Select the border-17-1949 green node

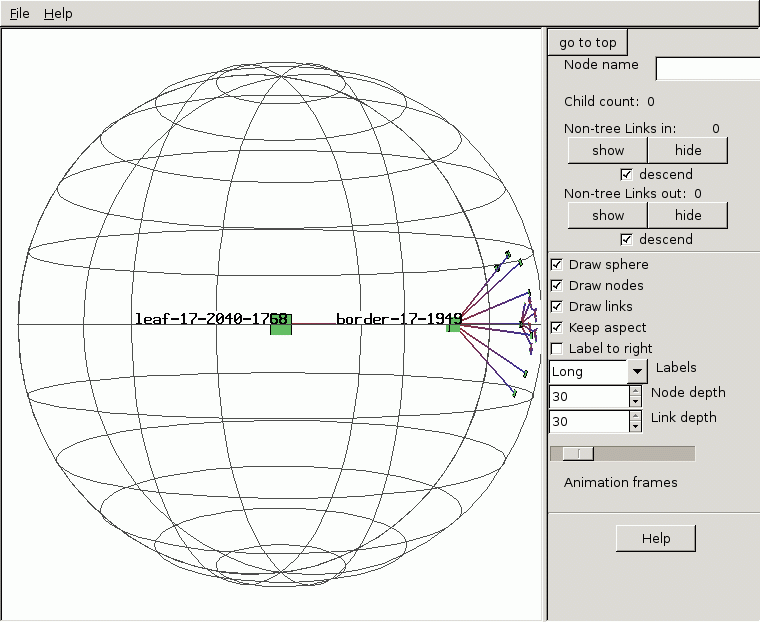(453, 324)
